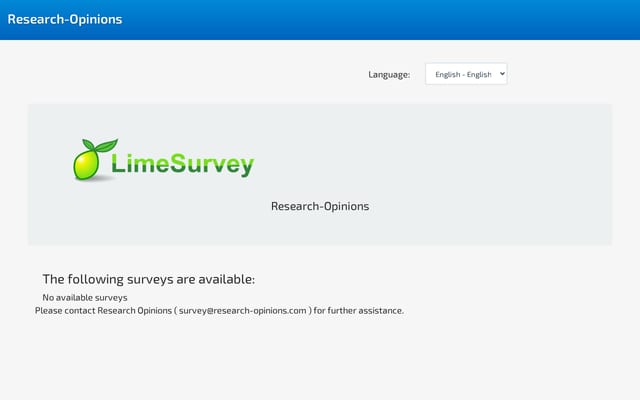Click the 'No available surveys' text
Viewport: 640px width, 400px height.
pos(85,298)
